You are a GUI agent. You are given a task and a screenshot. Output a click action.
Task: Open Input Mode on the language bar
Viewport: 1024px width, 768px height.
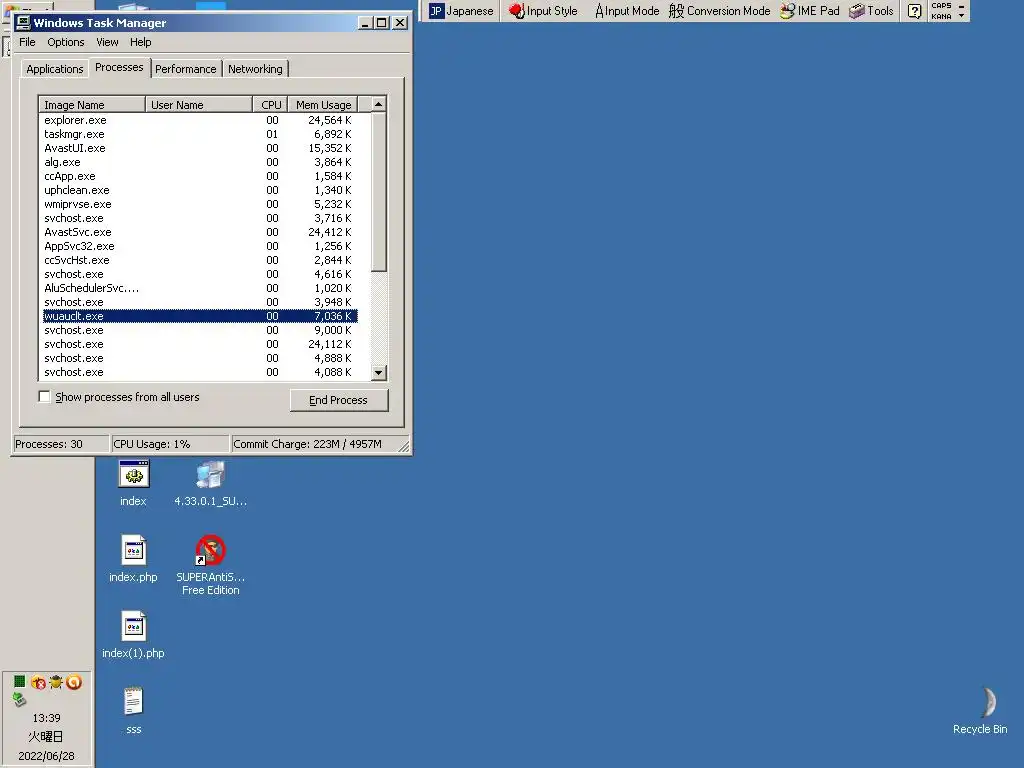click(626, 11)
